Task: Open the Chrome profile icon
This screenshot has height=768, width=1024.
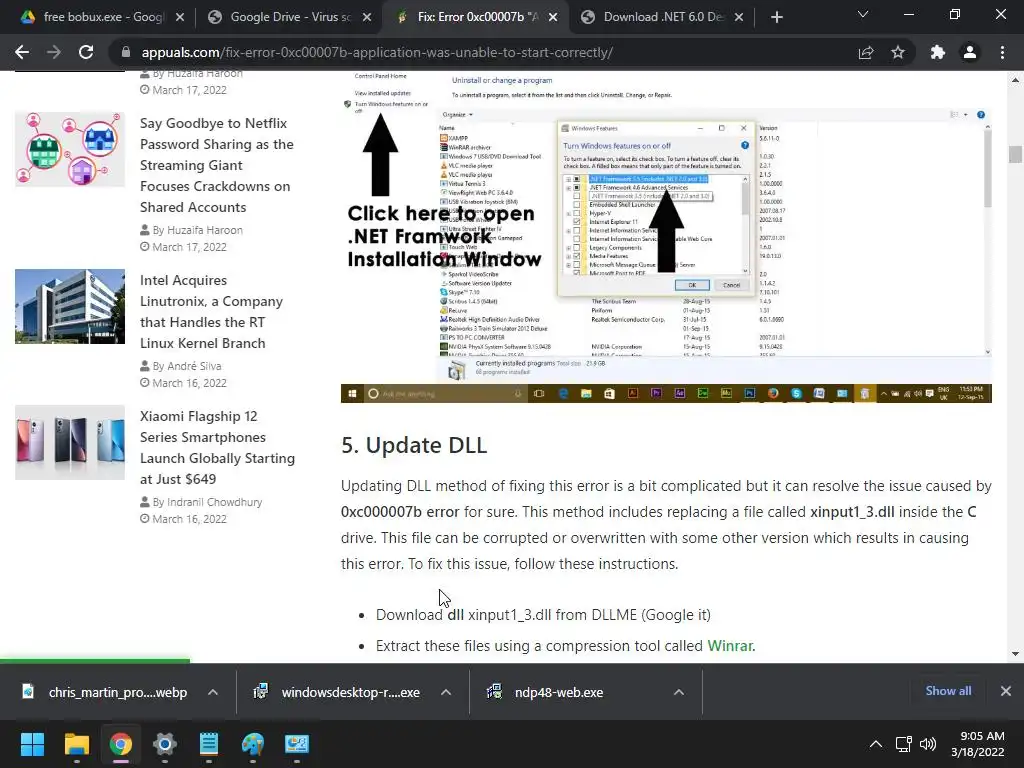Action: click(970, 52)
